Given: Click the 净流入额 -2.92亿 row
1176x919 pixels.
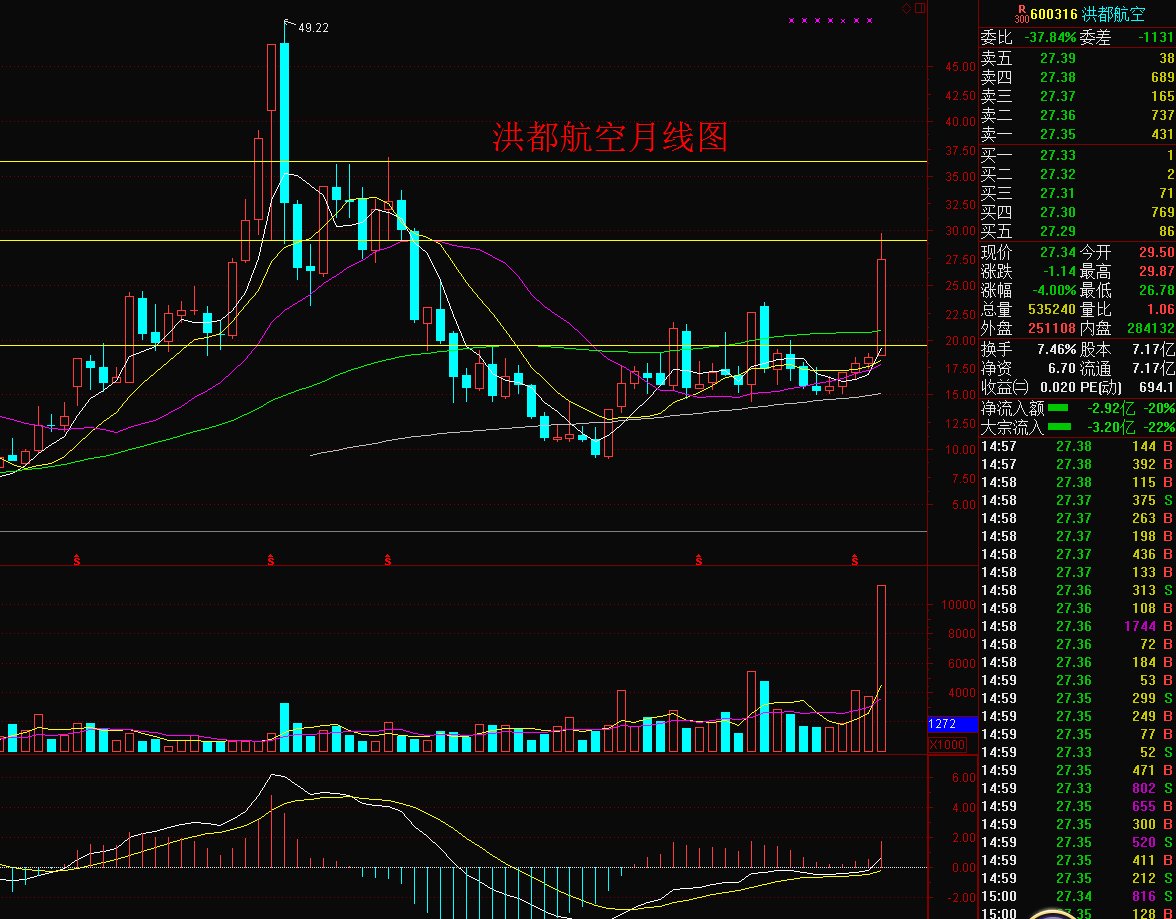Looking at the screenshot, I should click(x=1077, y=408).
